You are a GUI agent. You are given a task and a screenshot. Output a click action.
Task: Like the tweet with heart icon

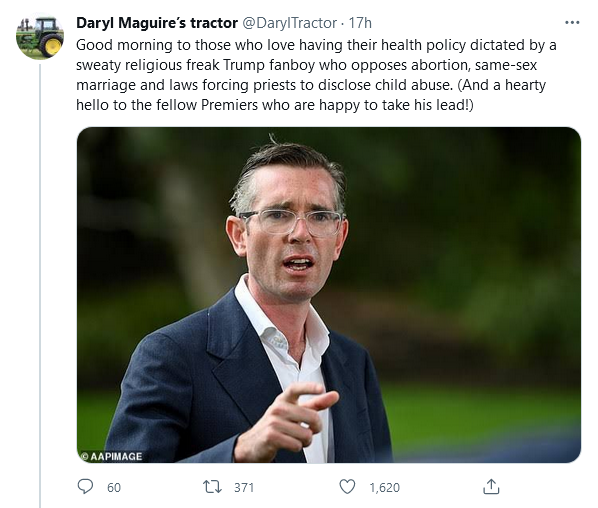347,487
